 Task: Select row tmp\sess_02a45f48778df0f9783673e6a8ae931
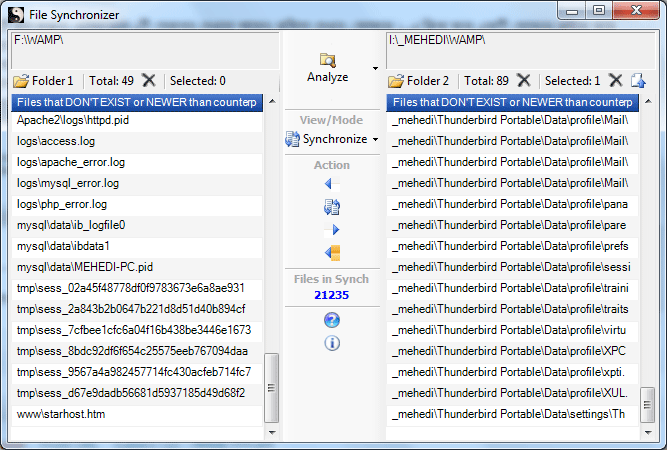click(137, 288)
